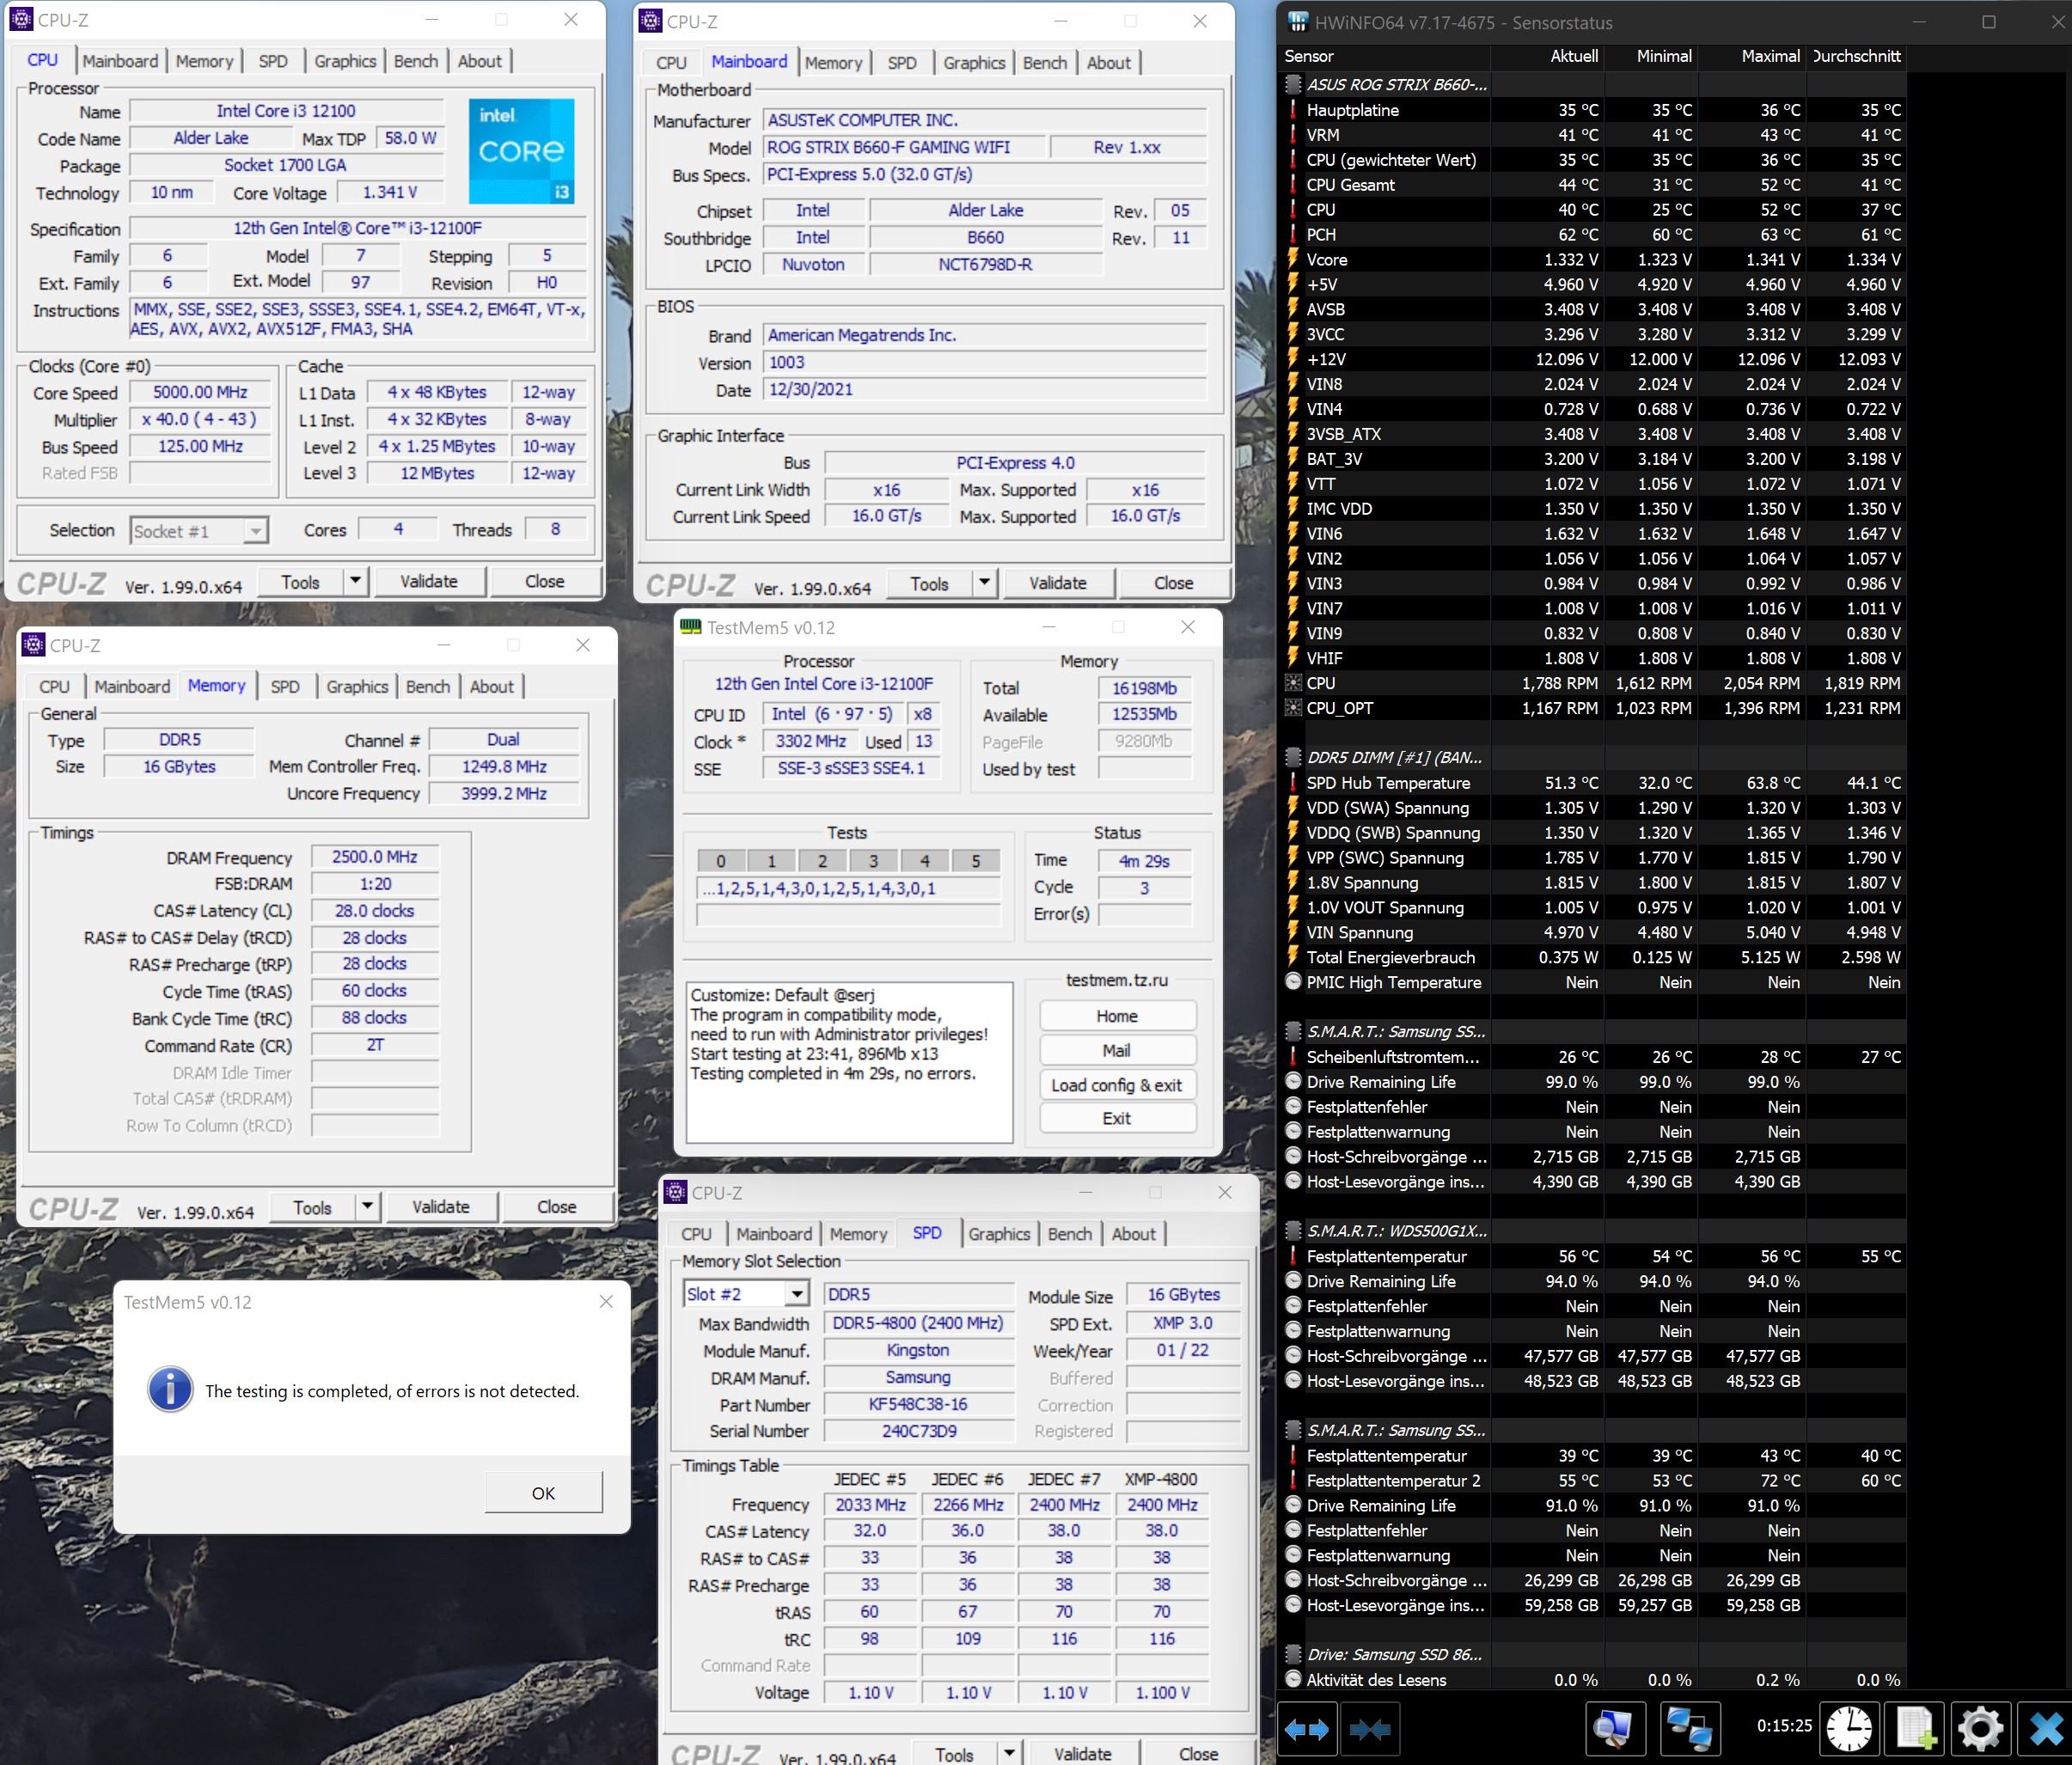The width and height of the screenshot is (2072, 1765).
Task: Click the TestMem5 v0.12 title bar icon
Action: 690,627
